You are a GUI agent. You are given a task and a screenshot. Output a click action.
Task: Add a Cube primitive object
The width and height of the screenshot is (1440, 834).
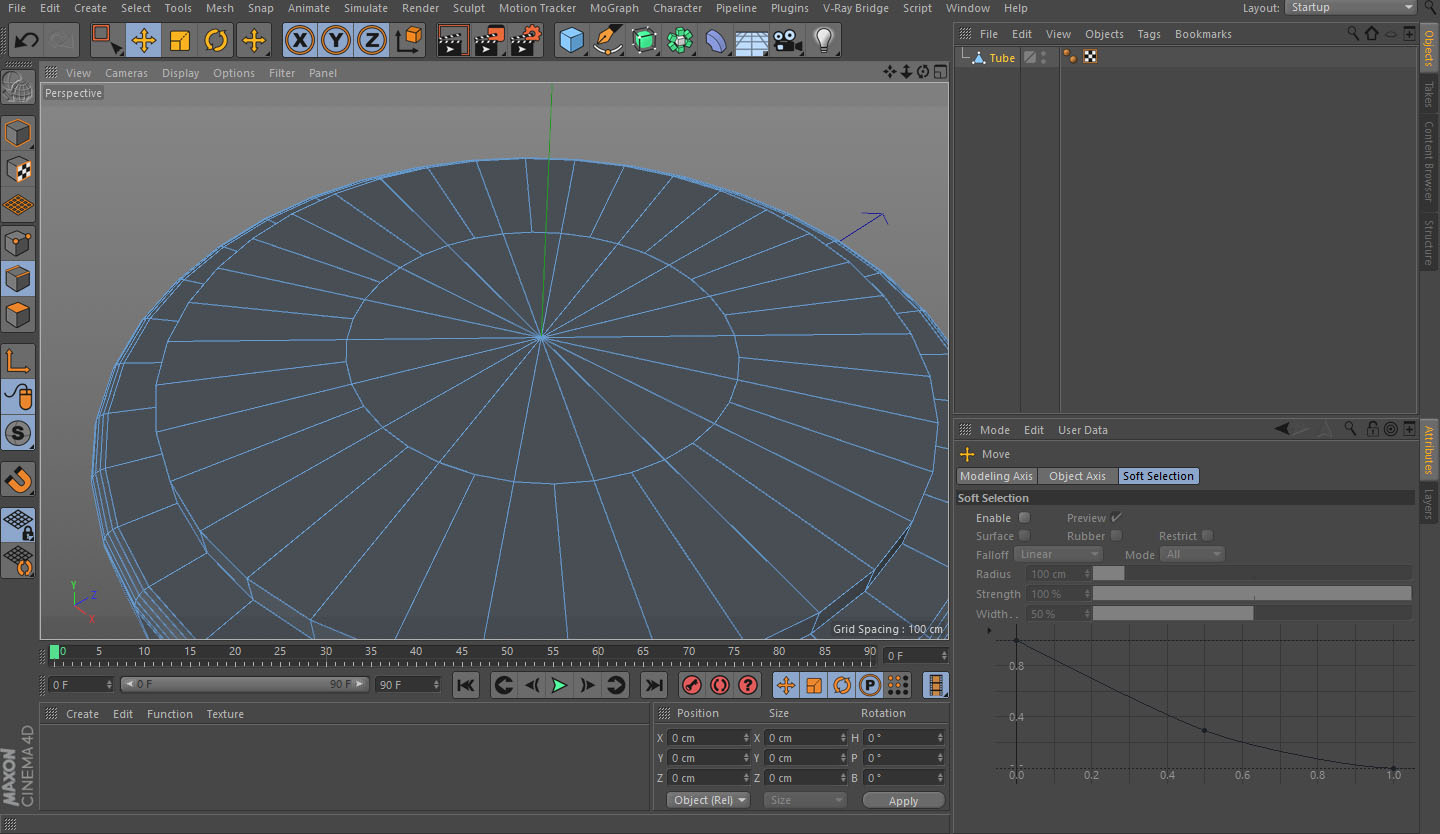point(571,41)
